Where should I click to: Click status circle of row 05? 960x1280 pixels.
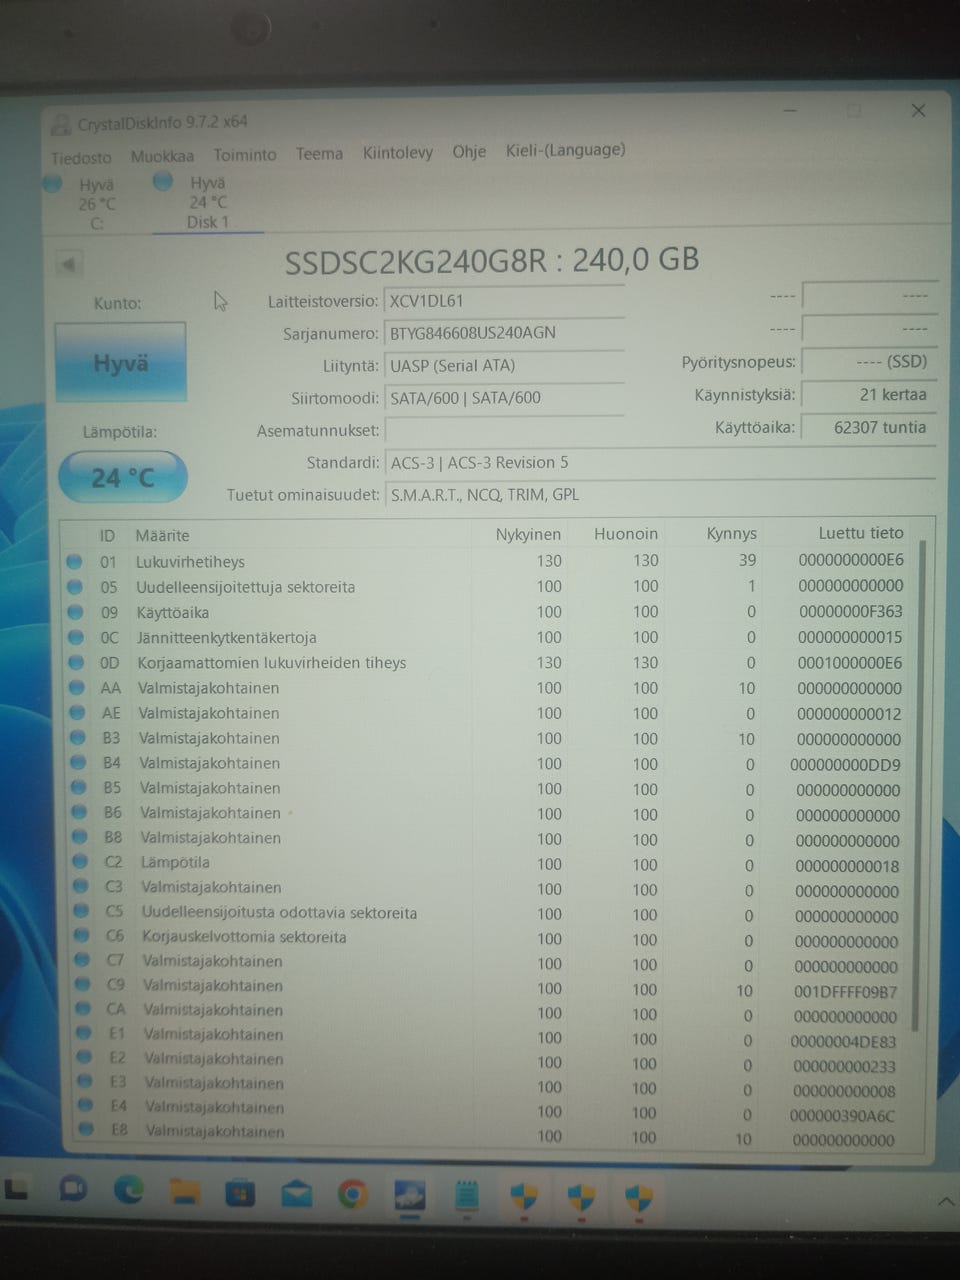coord(74,586)
